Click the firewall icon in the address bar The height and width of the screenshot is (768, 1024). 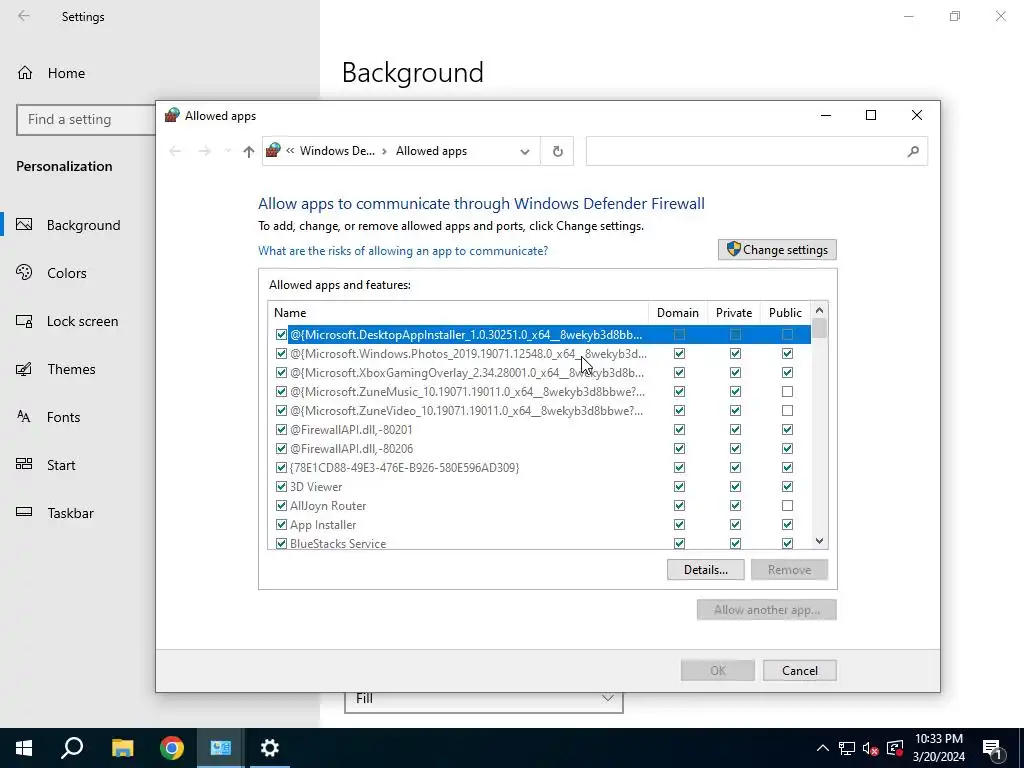(274, 150)
